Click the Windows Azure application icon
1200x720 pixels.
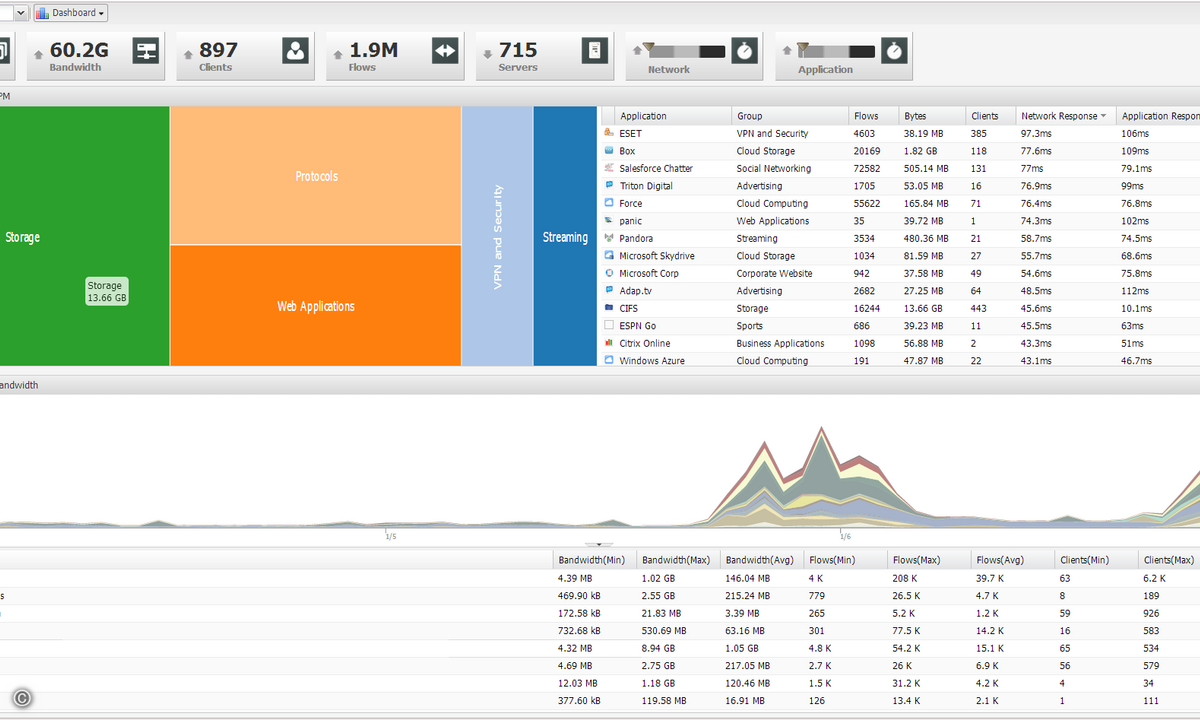609,361
